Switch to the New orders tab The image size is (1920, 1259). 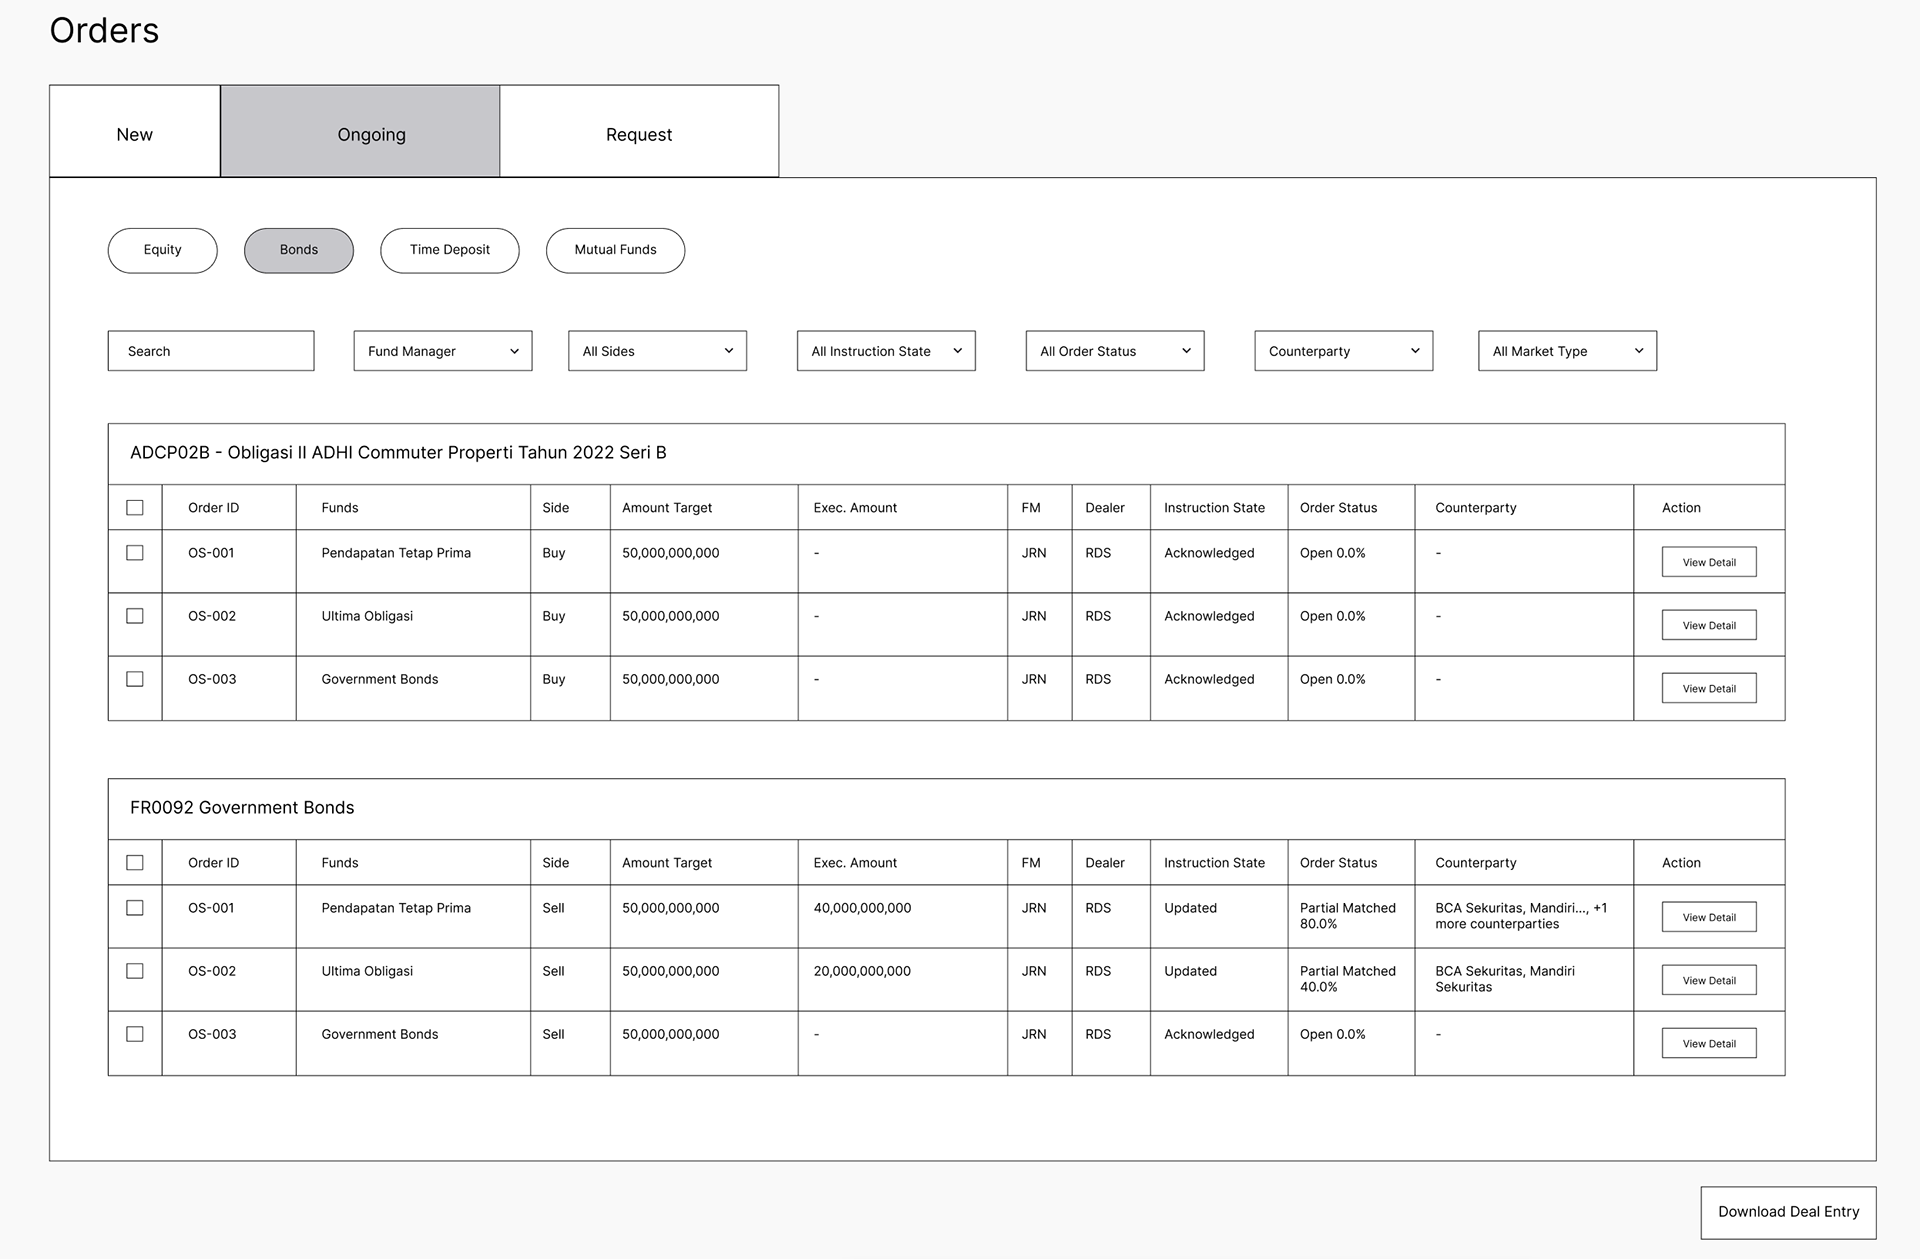tap(135, 132)
